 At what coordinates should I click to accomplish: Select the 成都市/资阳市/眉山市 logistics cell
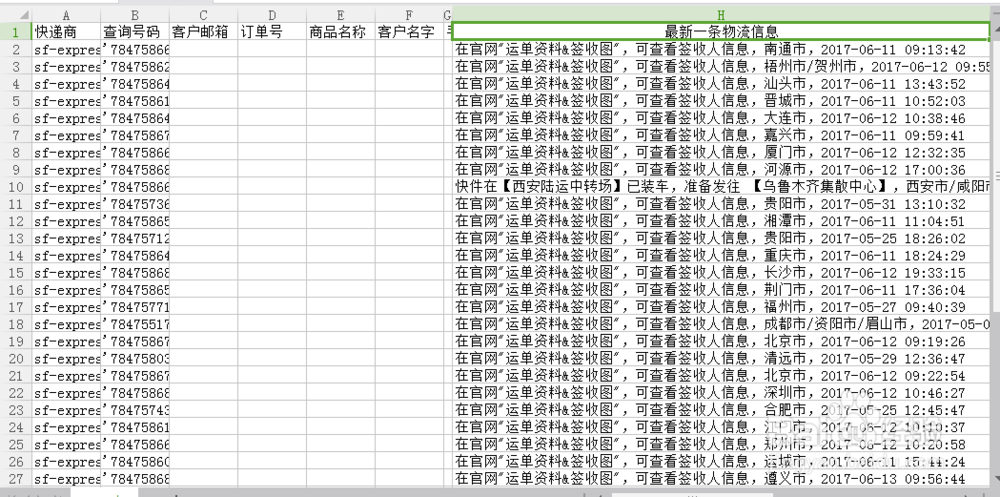721,325
